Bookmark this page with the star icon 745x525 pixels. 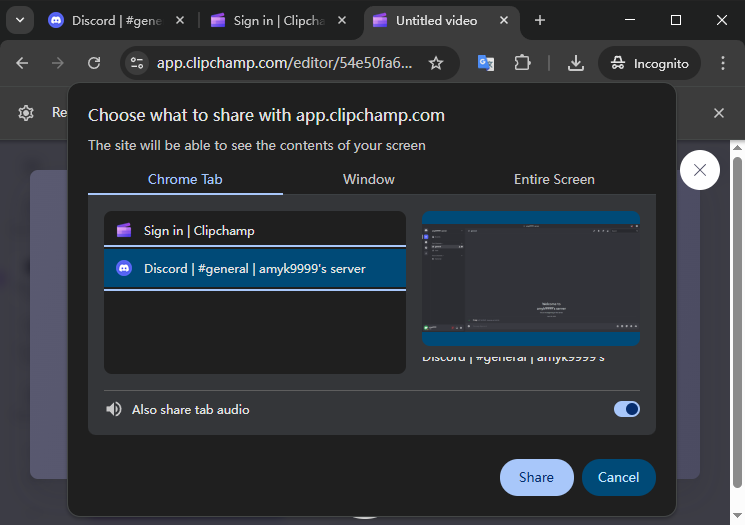click(436, 63)
